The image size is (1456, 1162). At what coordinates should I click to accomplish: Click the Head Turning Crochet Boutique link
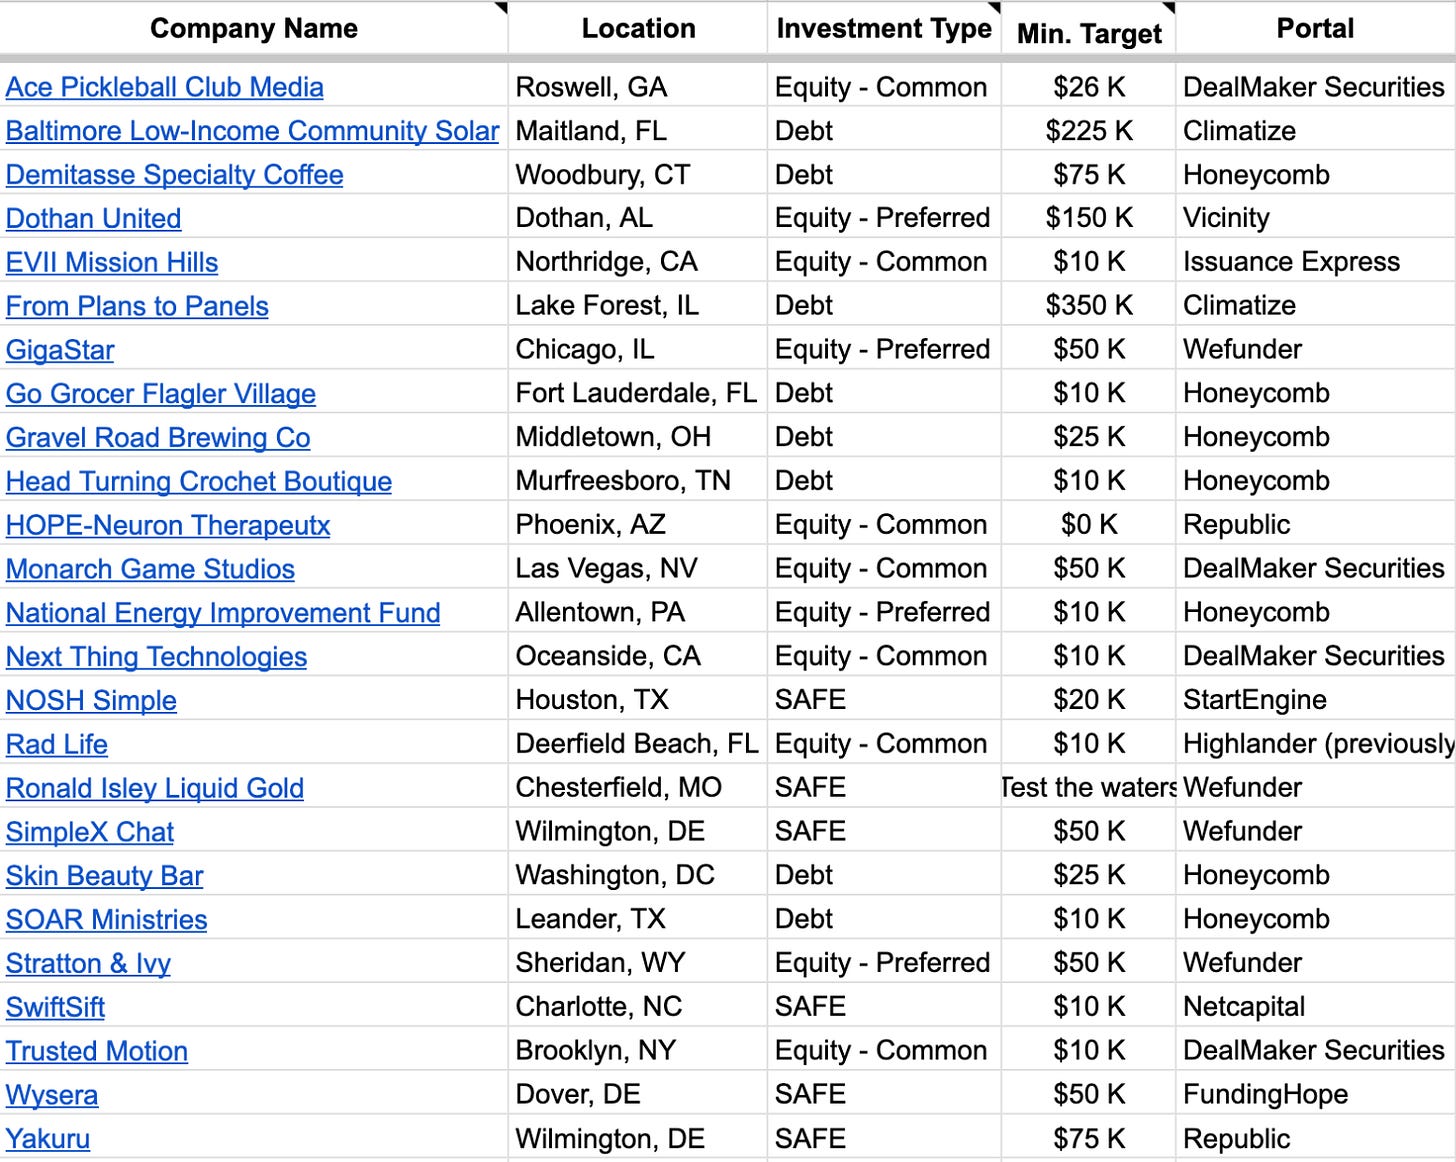click(199, 481)
